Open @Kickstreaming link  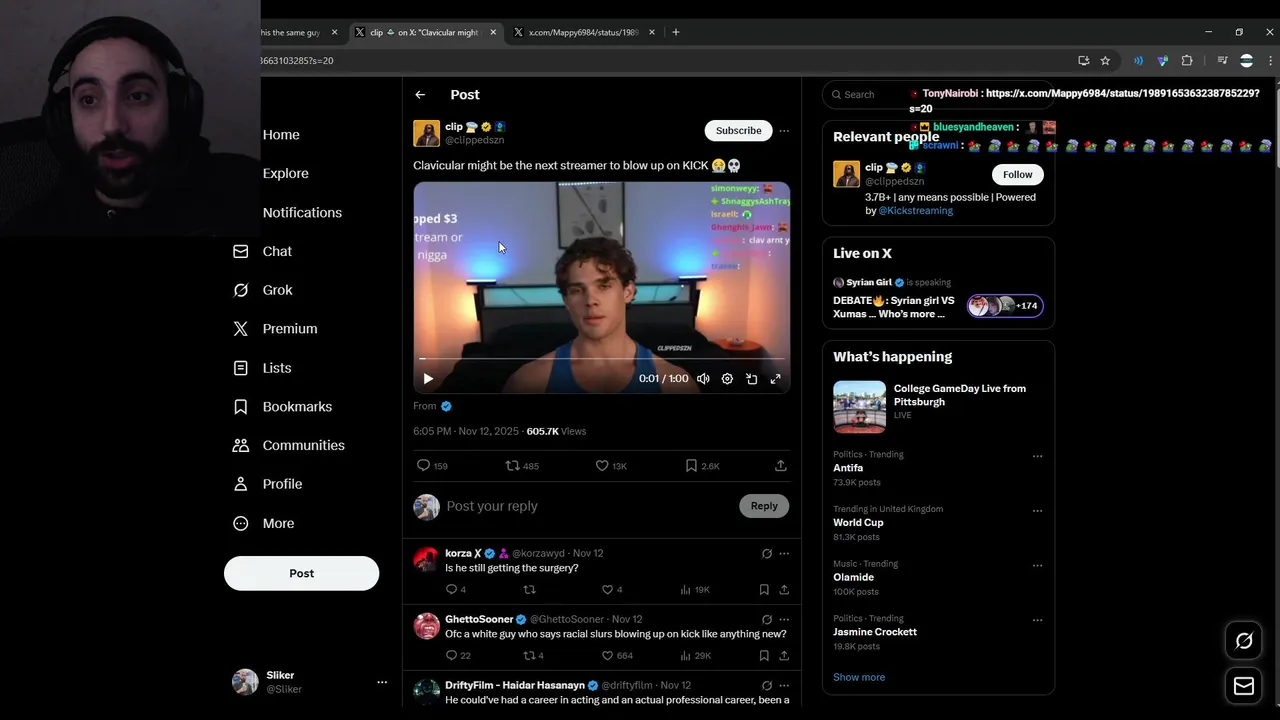point(915,211)
